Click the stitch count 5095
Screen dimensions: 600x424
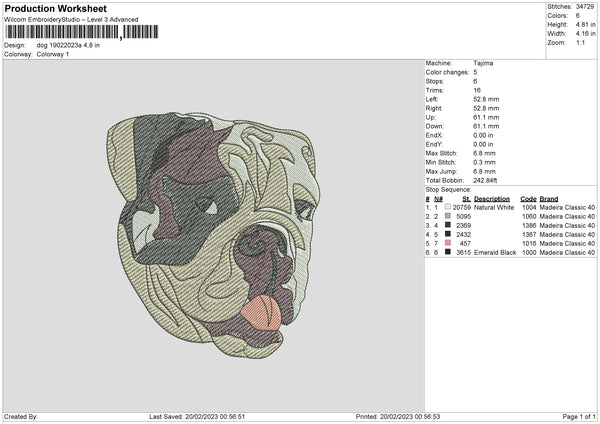(x=463, y=217)
